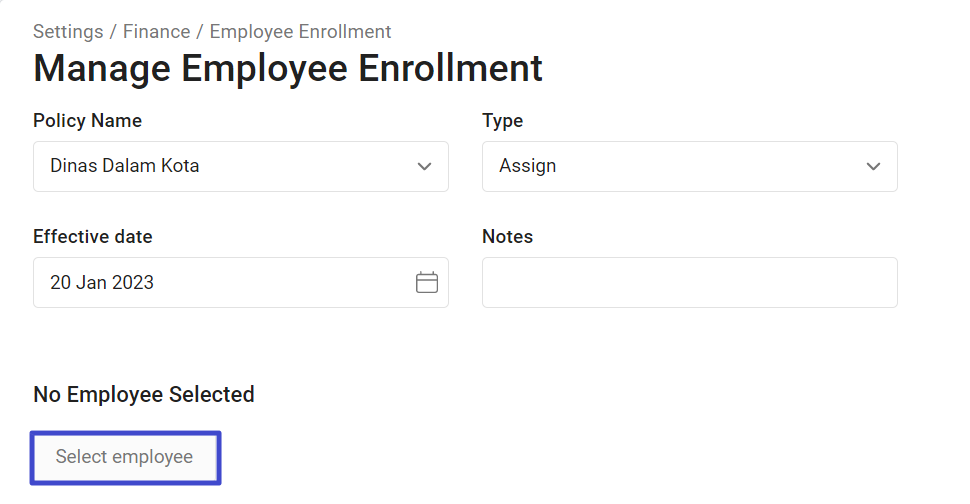Click the 20 Jan 2023 date value

[x=102, y=283]
